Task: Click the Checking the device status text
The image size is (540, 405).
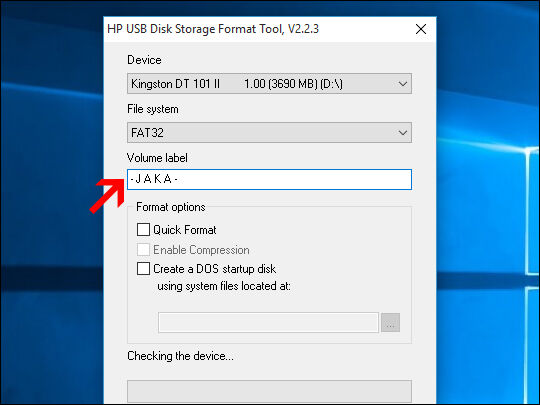Action: (180, 356)
